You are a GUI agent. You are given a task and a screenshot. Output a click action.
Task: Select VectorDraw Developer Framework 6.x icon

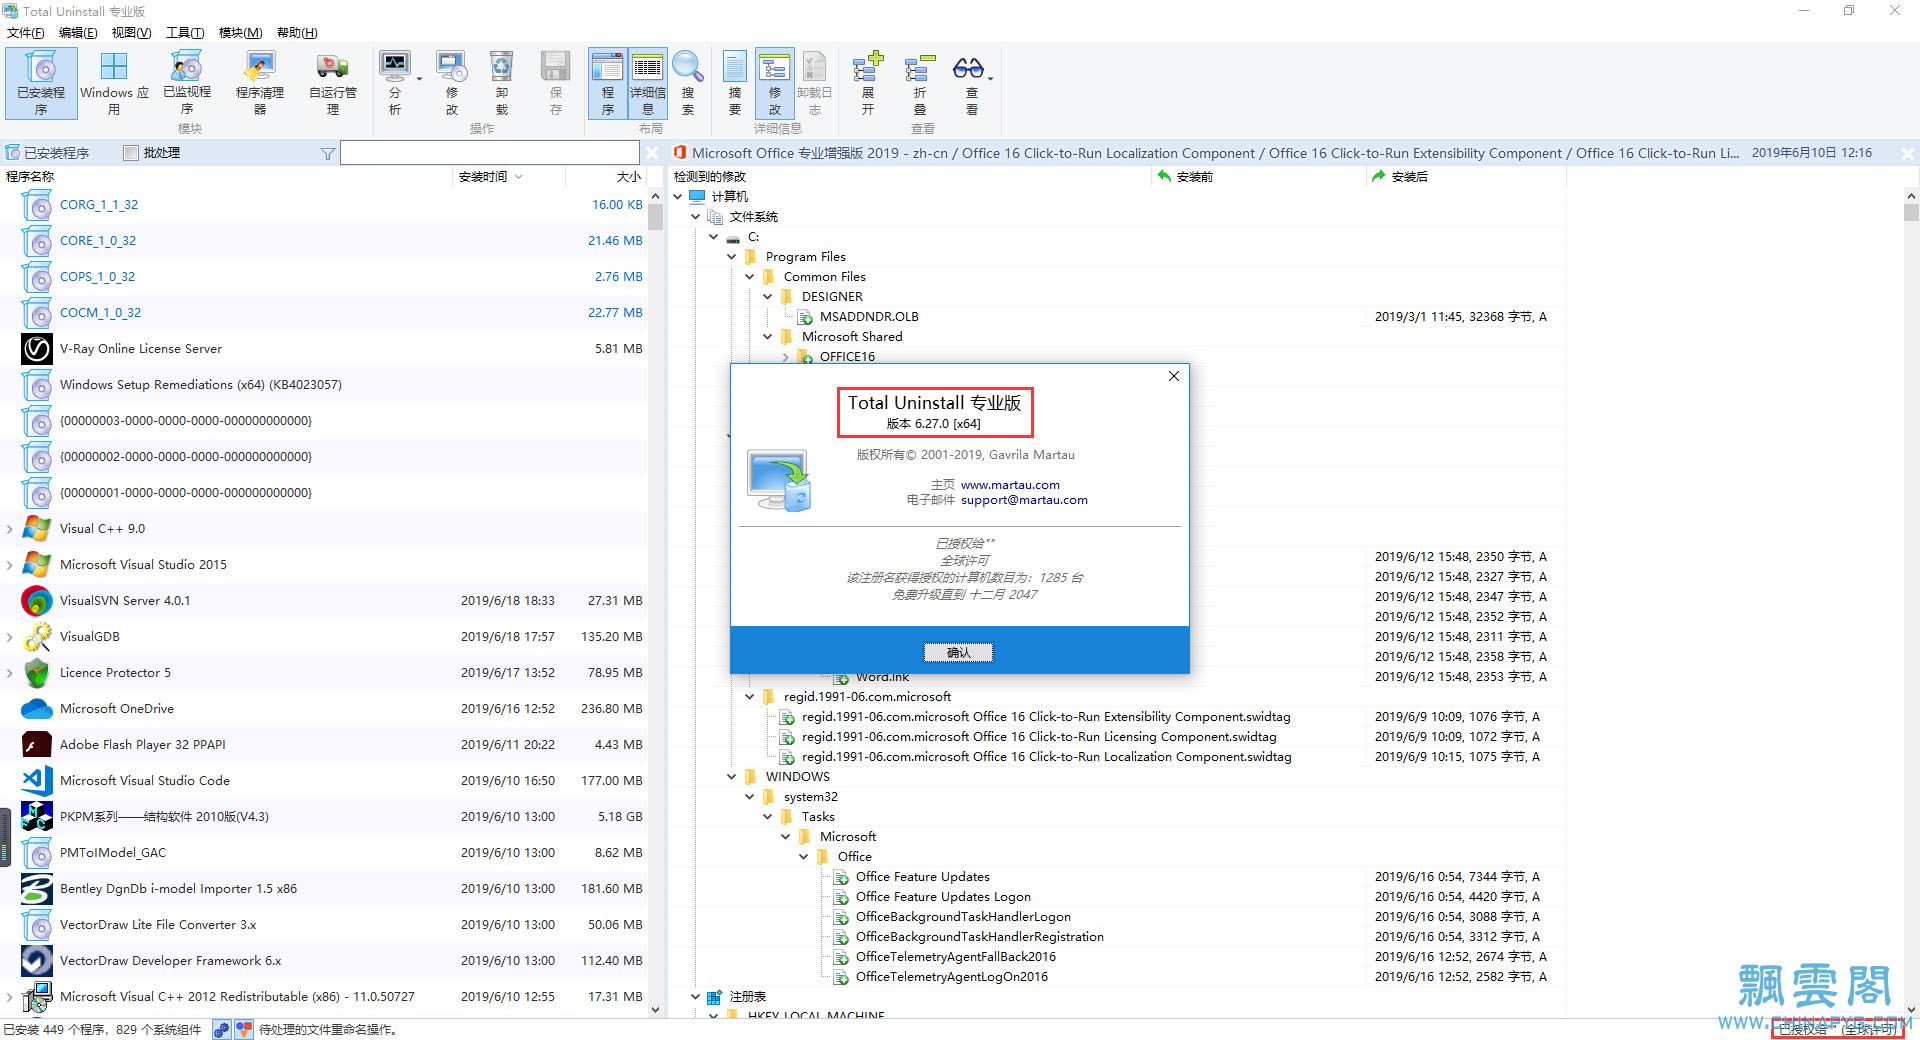click(x=37, y=961)
